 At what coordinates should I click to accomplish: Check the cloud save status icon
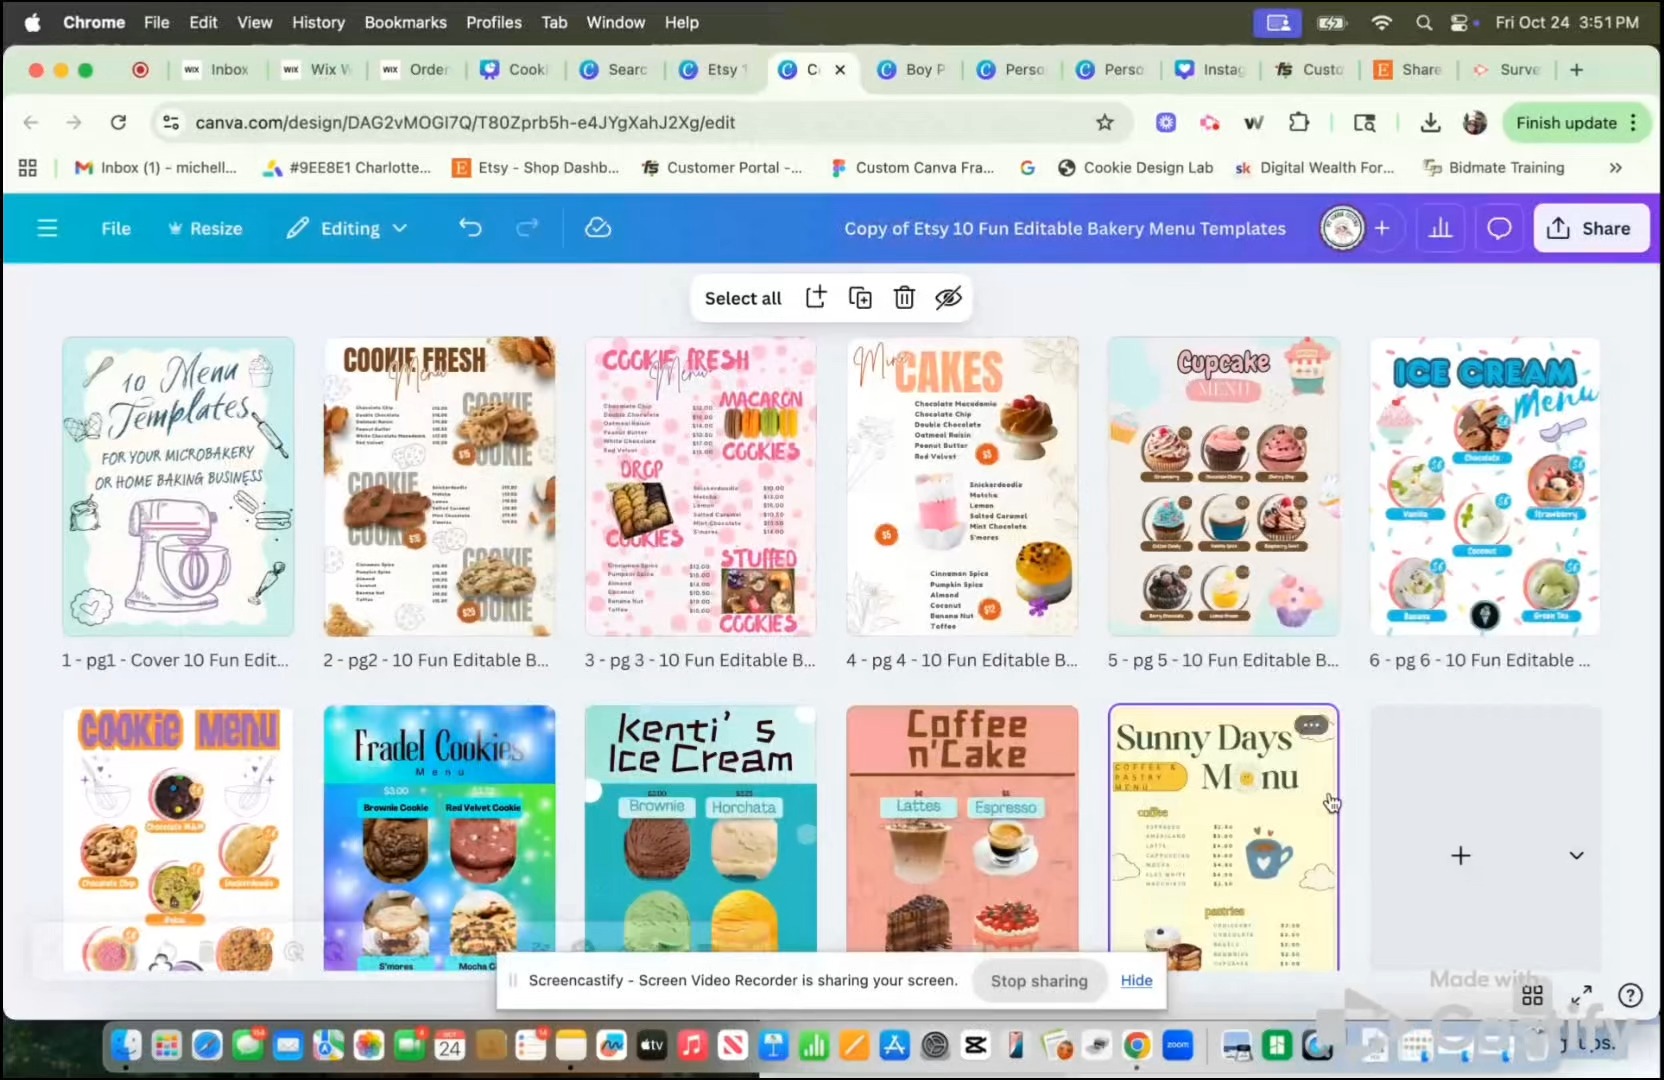click(x=597, y=228)
